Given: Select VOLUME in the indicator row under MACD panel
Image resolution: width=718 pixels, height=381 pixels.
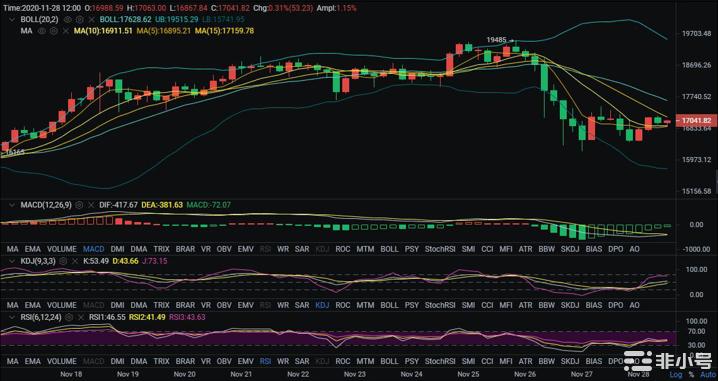Looking at the screenshot, I should 62,249.
